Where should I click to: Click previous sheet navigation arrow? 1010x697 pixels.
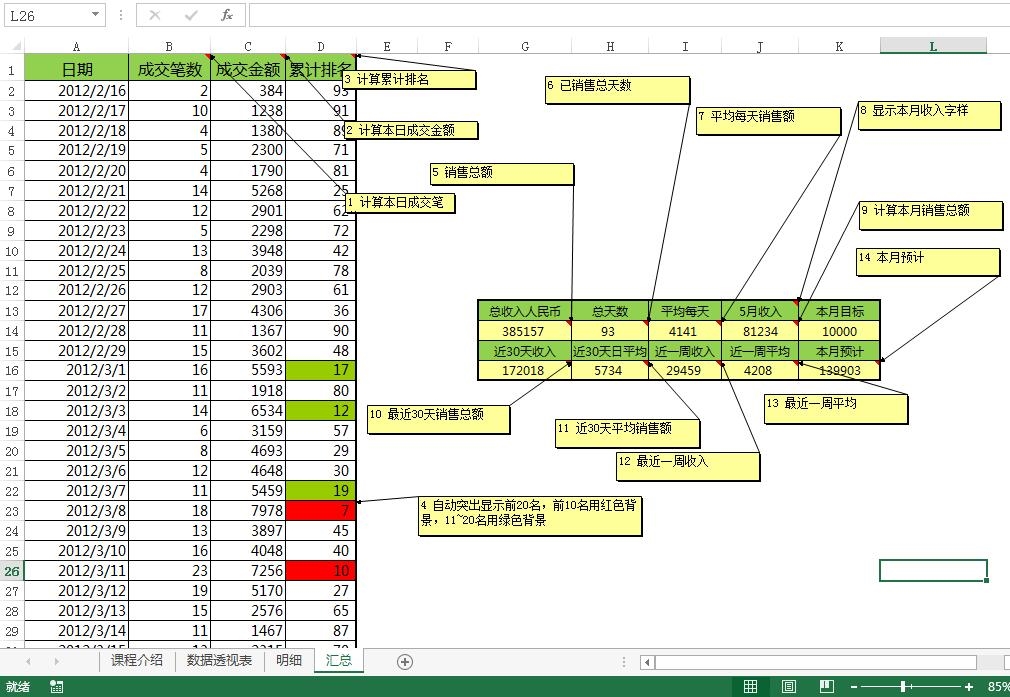(28, 662)
